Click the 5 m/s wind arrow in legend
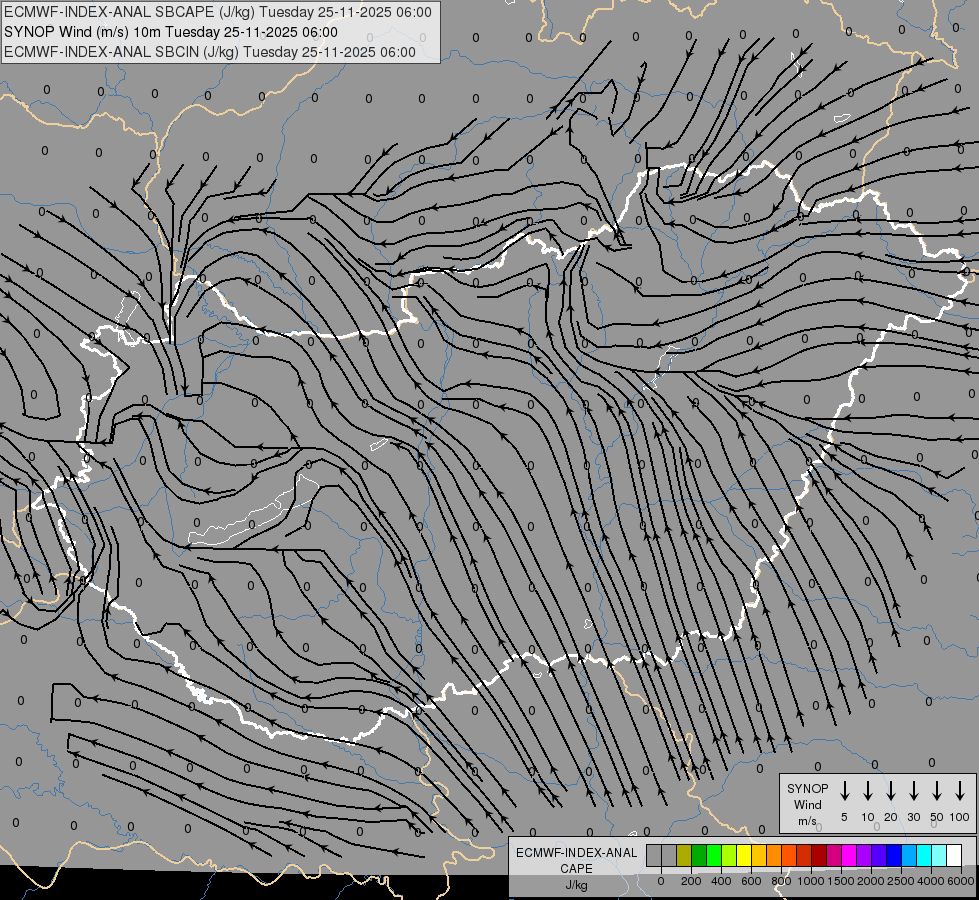Screen dimensions: 979x900 tap(844, 791)
